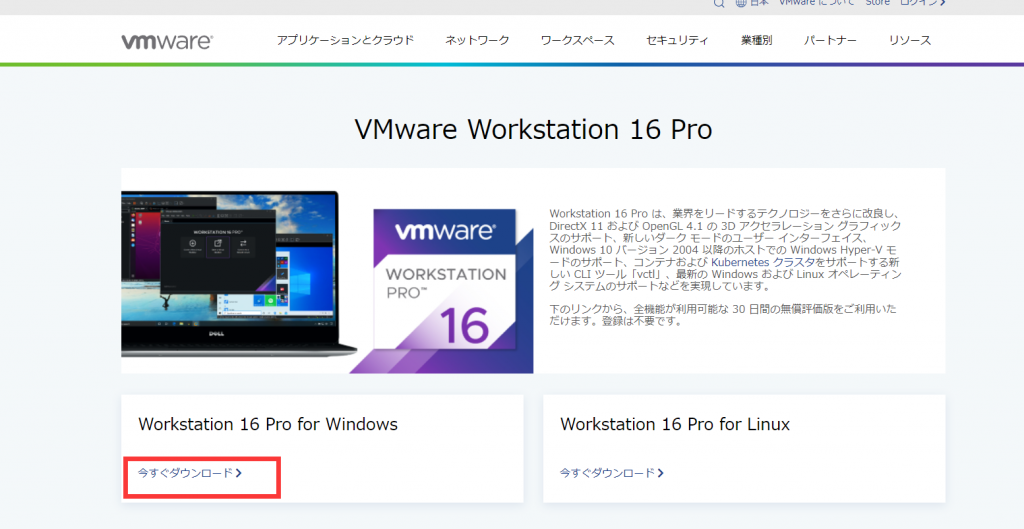1024x529 pixels.
Task: Open the リソース menu
Action: 909,41
